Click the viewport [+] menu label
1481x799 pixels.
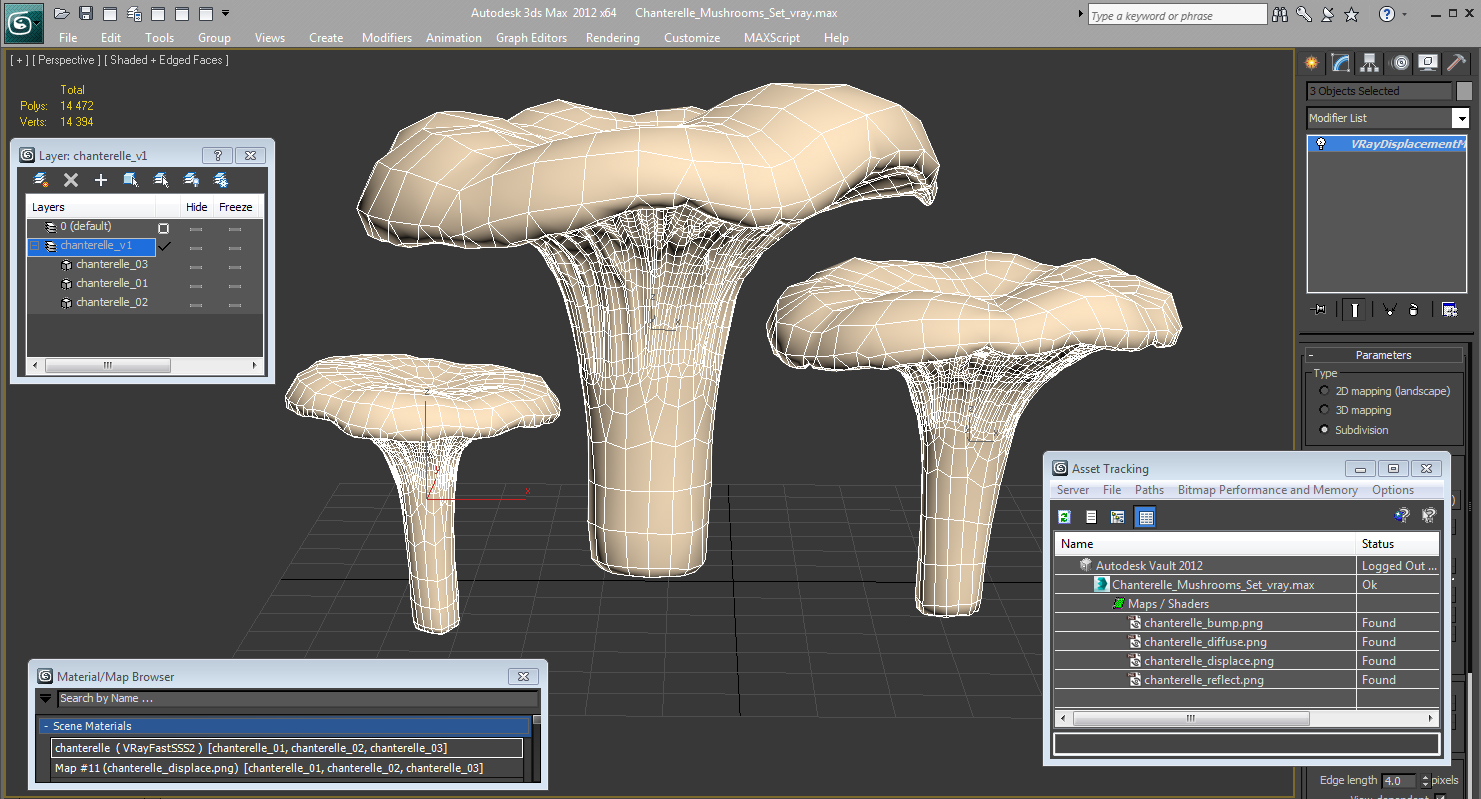19,60
